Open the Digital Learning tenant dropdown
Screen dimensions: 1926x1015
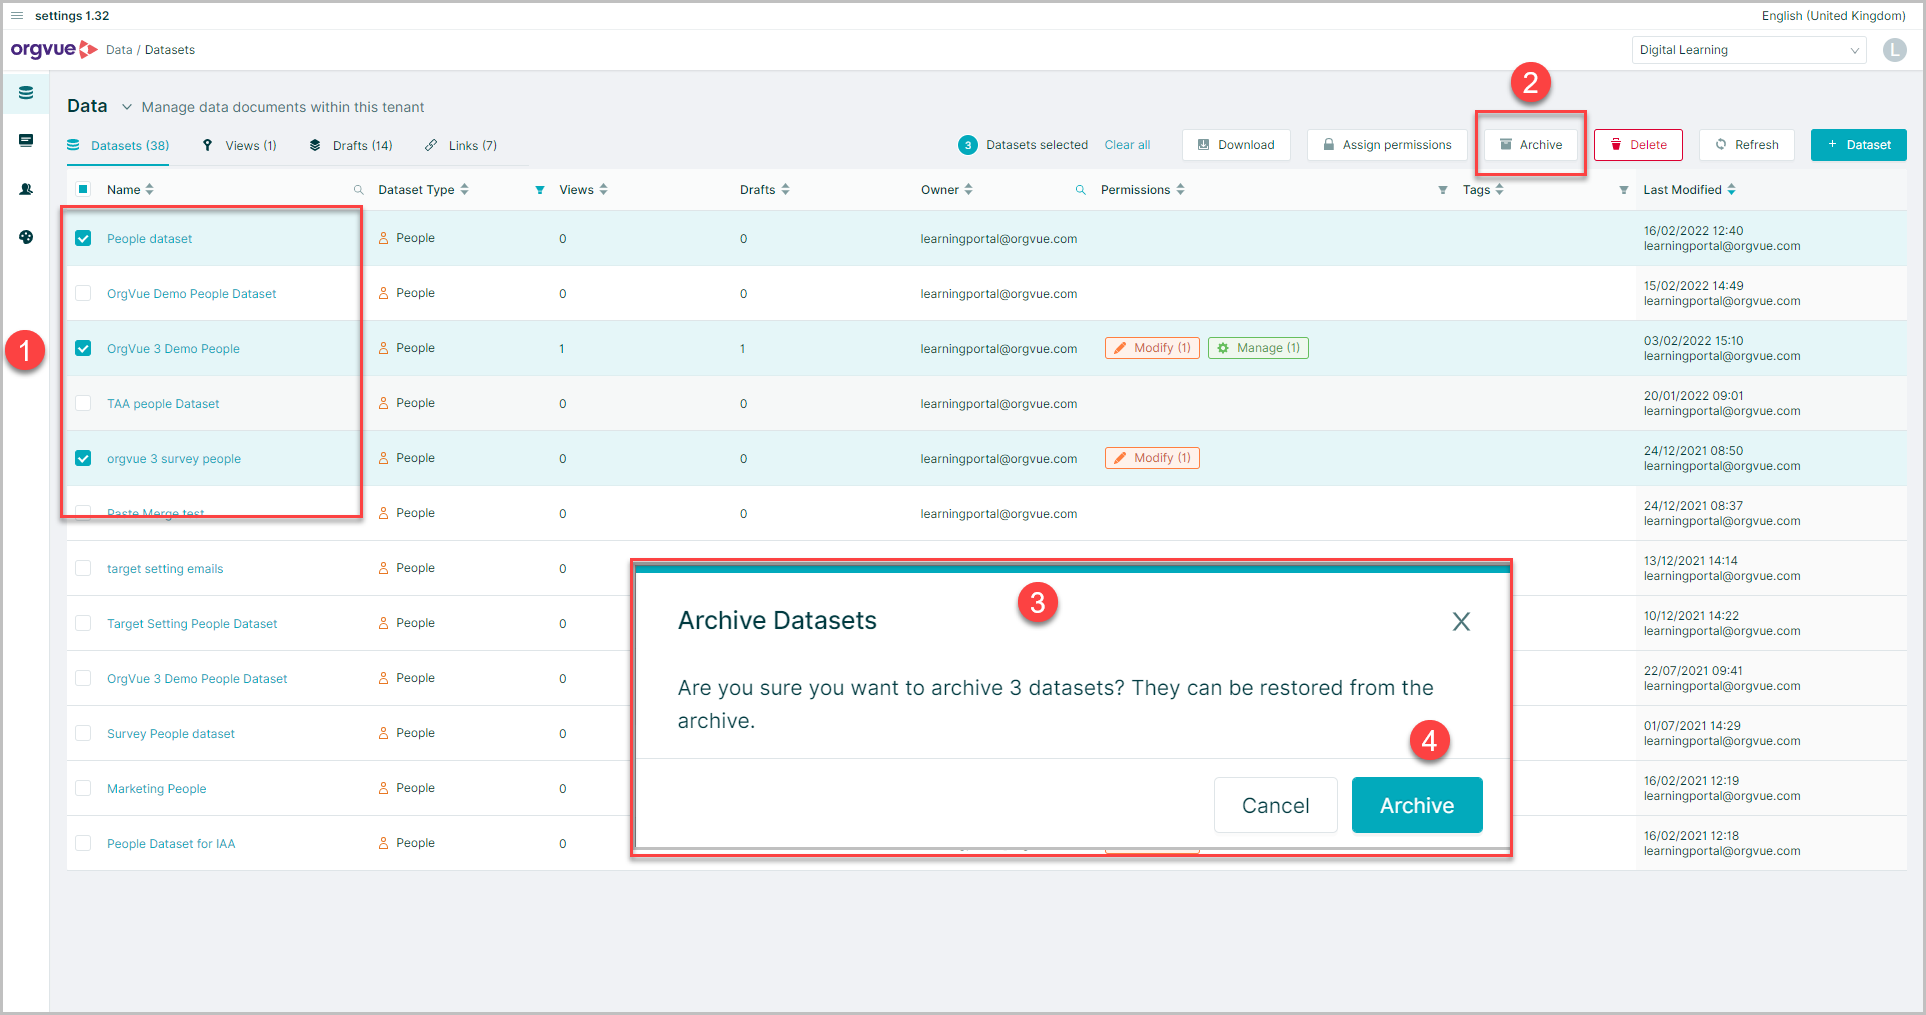(1749, 50)
